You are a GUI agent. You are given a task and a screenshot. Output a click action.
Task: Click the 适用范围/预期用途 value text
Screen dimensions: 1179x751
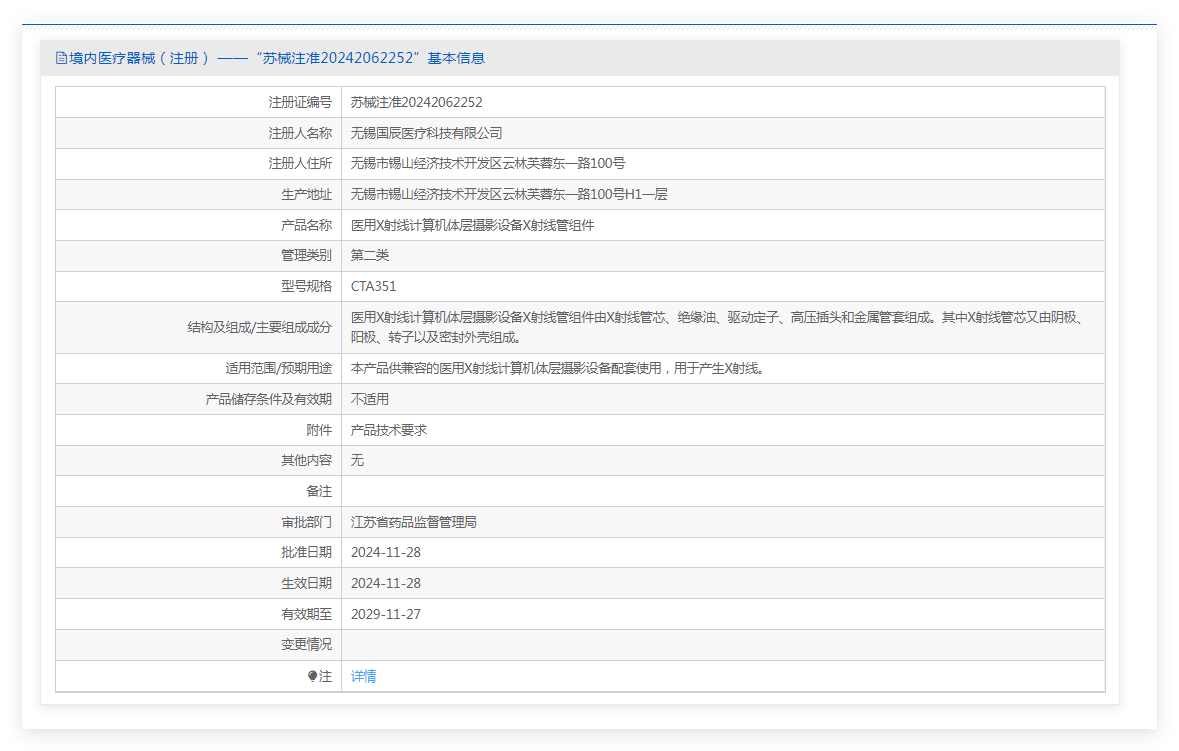tap(557, 368)
